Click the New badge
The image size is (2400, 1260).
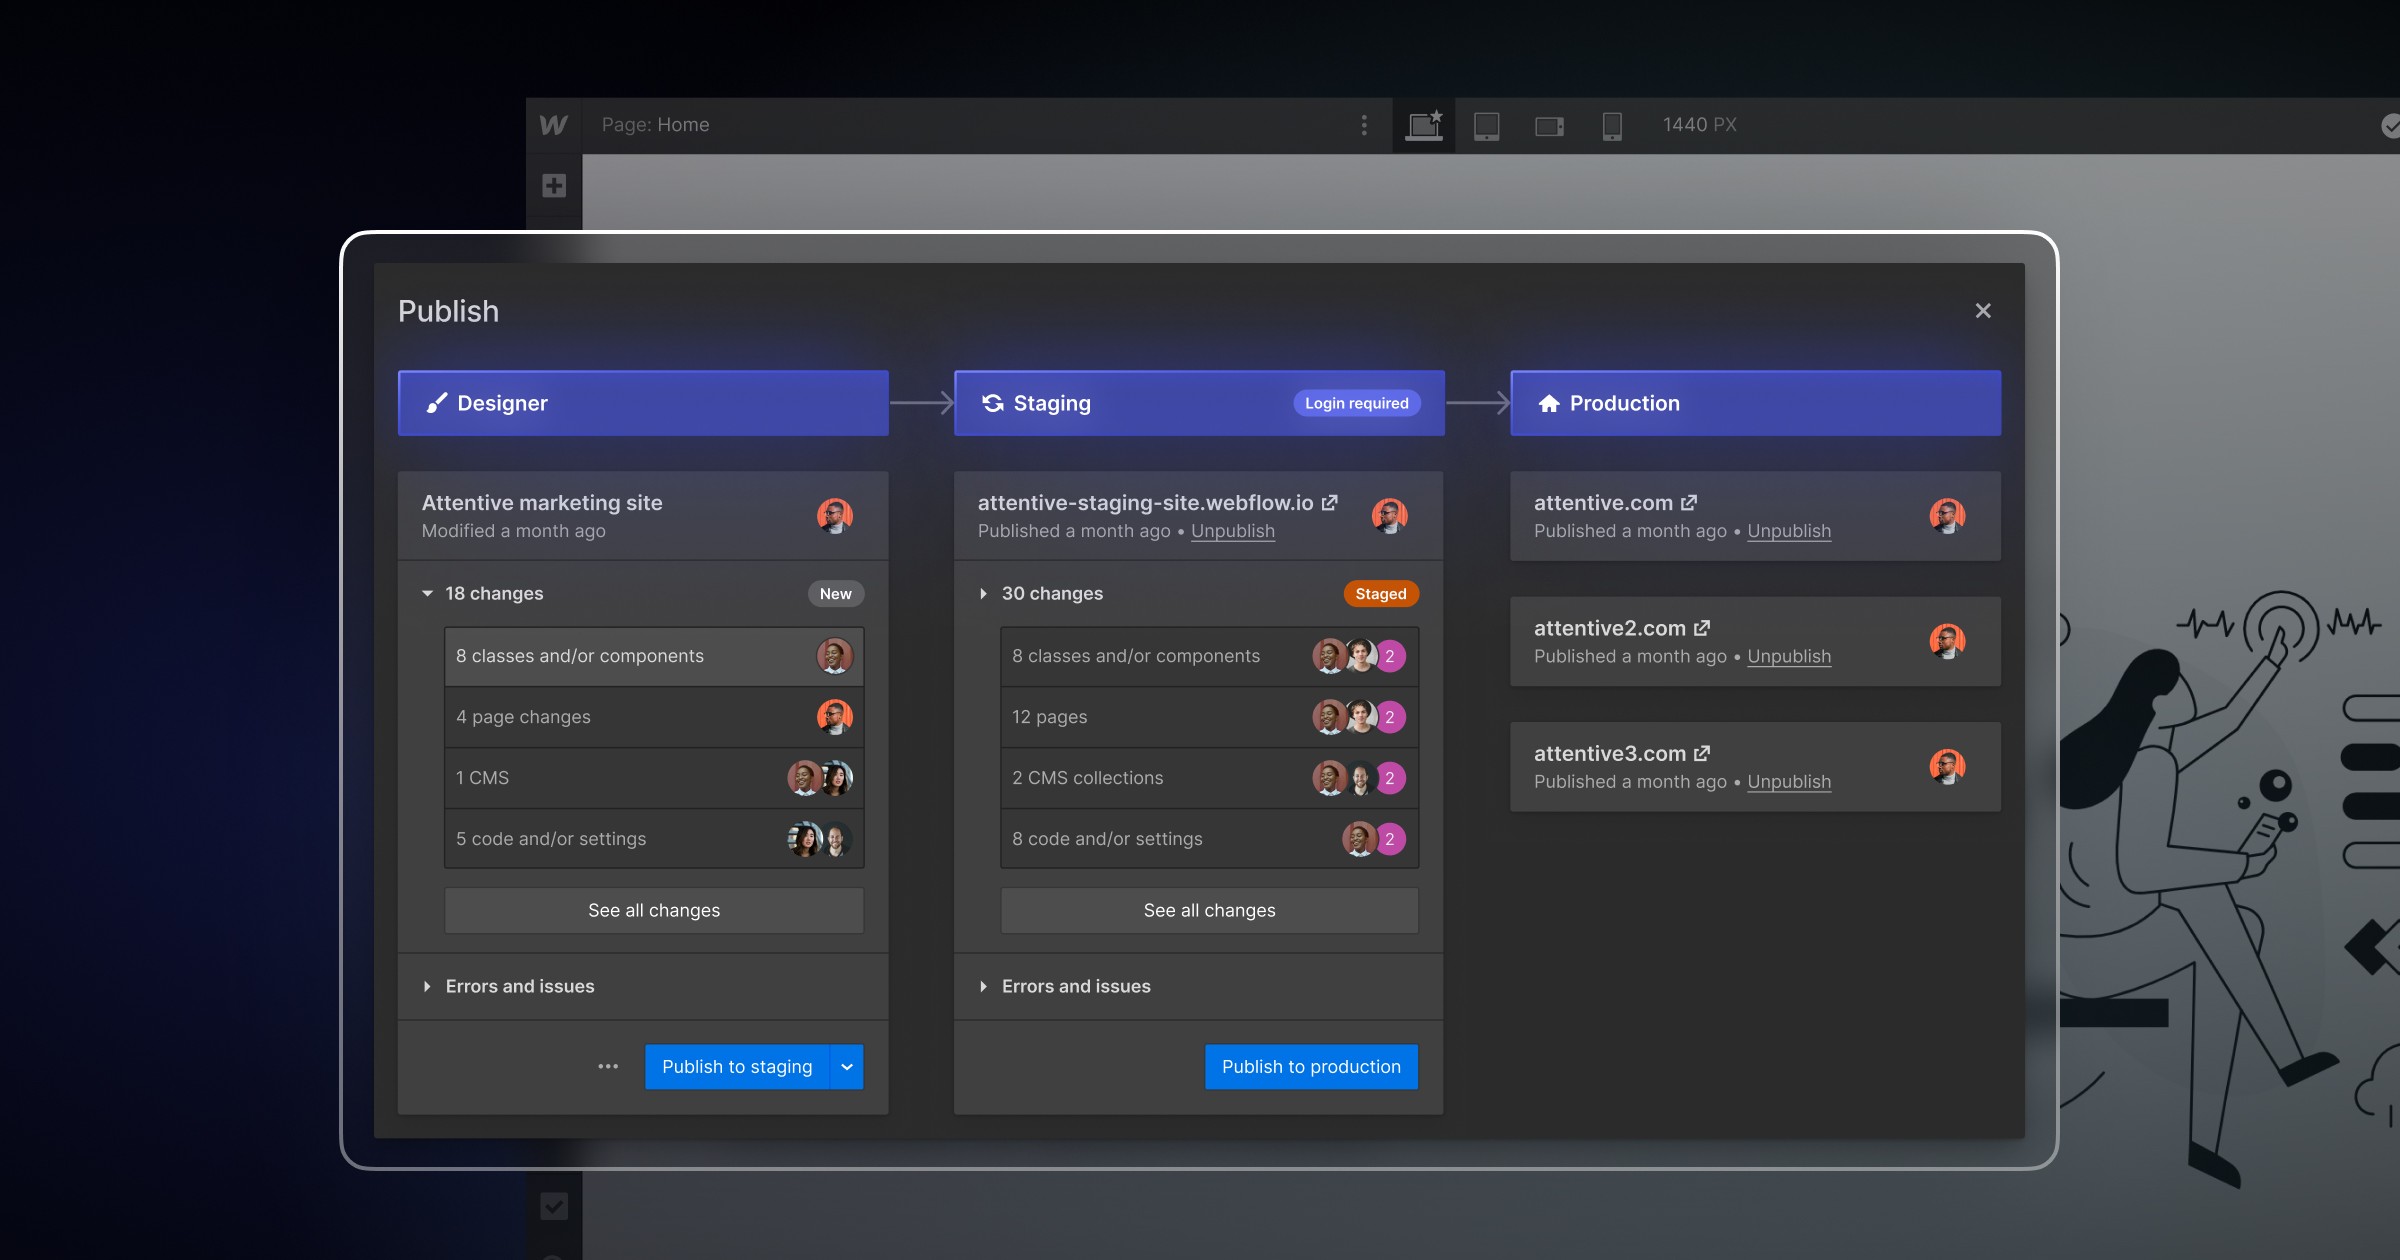point(836,593)
